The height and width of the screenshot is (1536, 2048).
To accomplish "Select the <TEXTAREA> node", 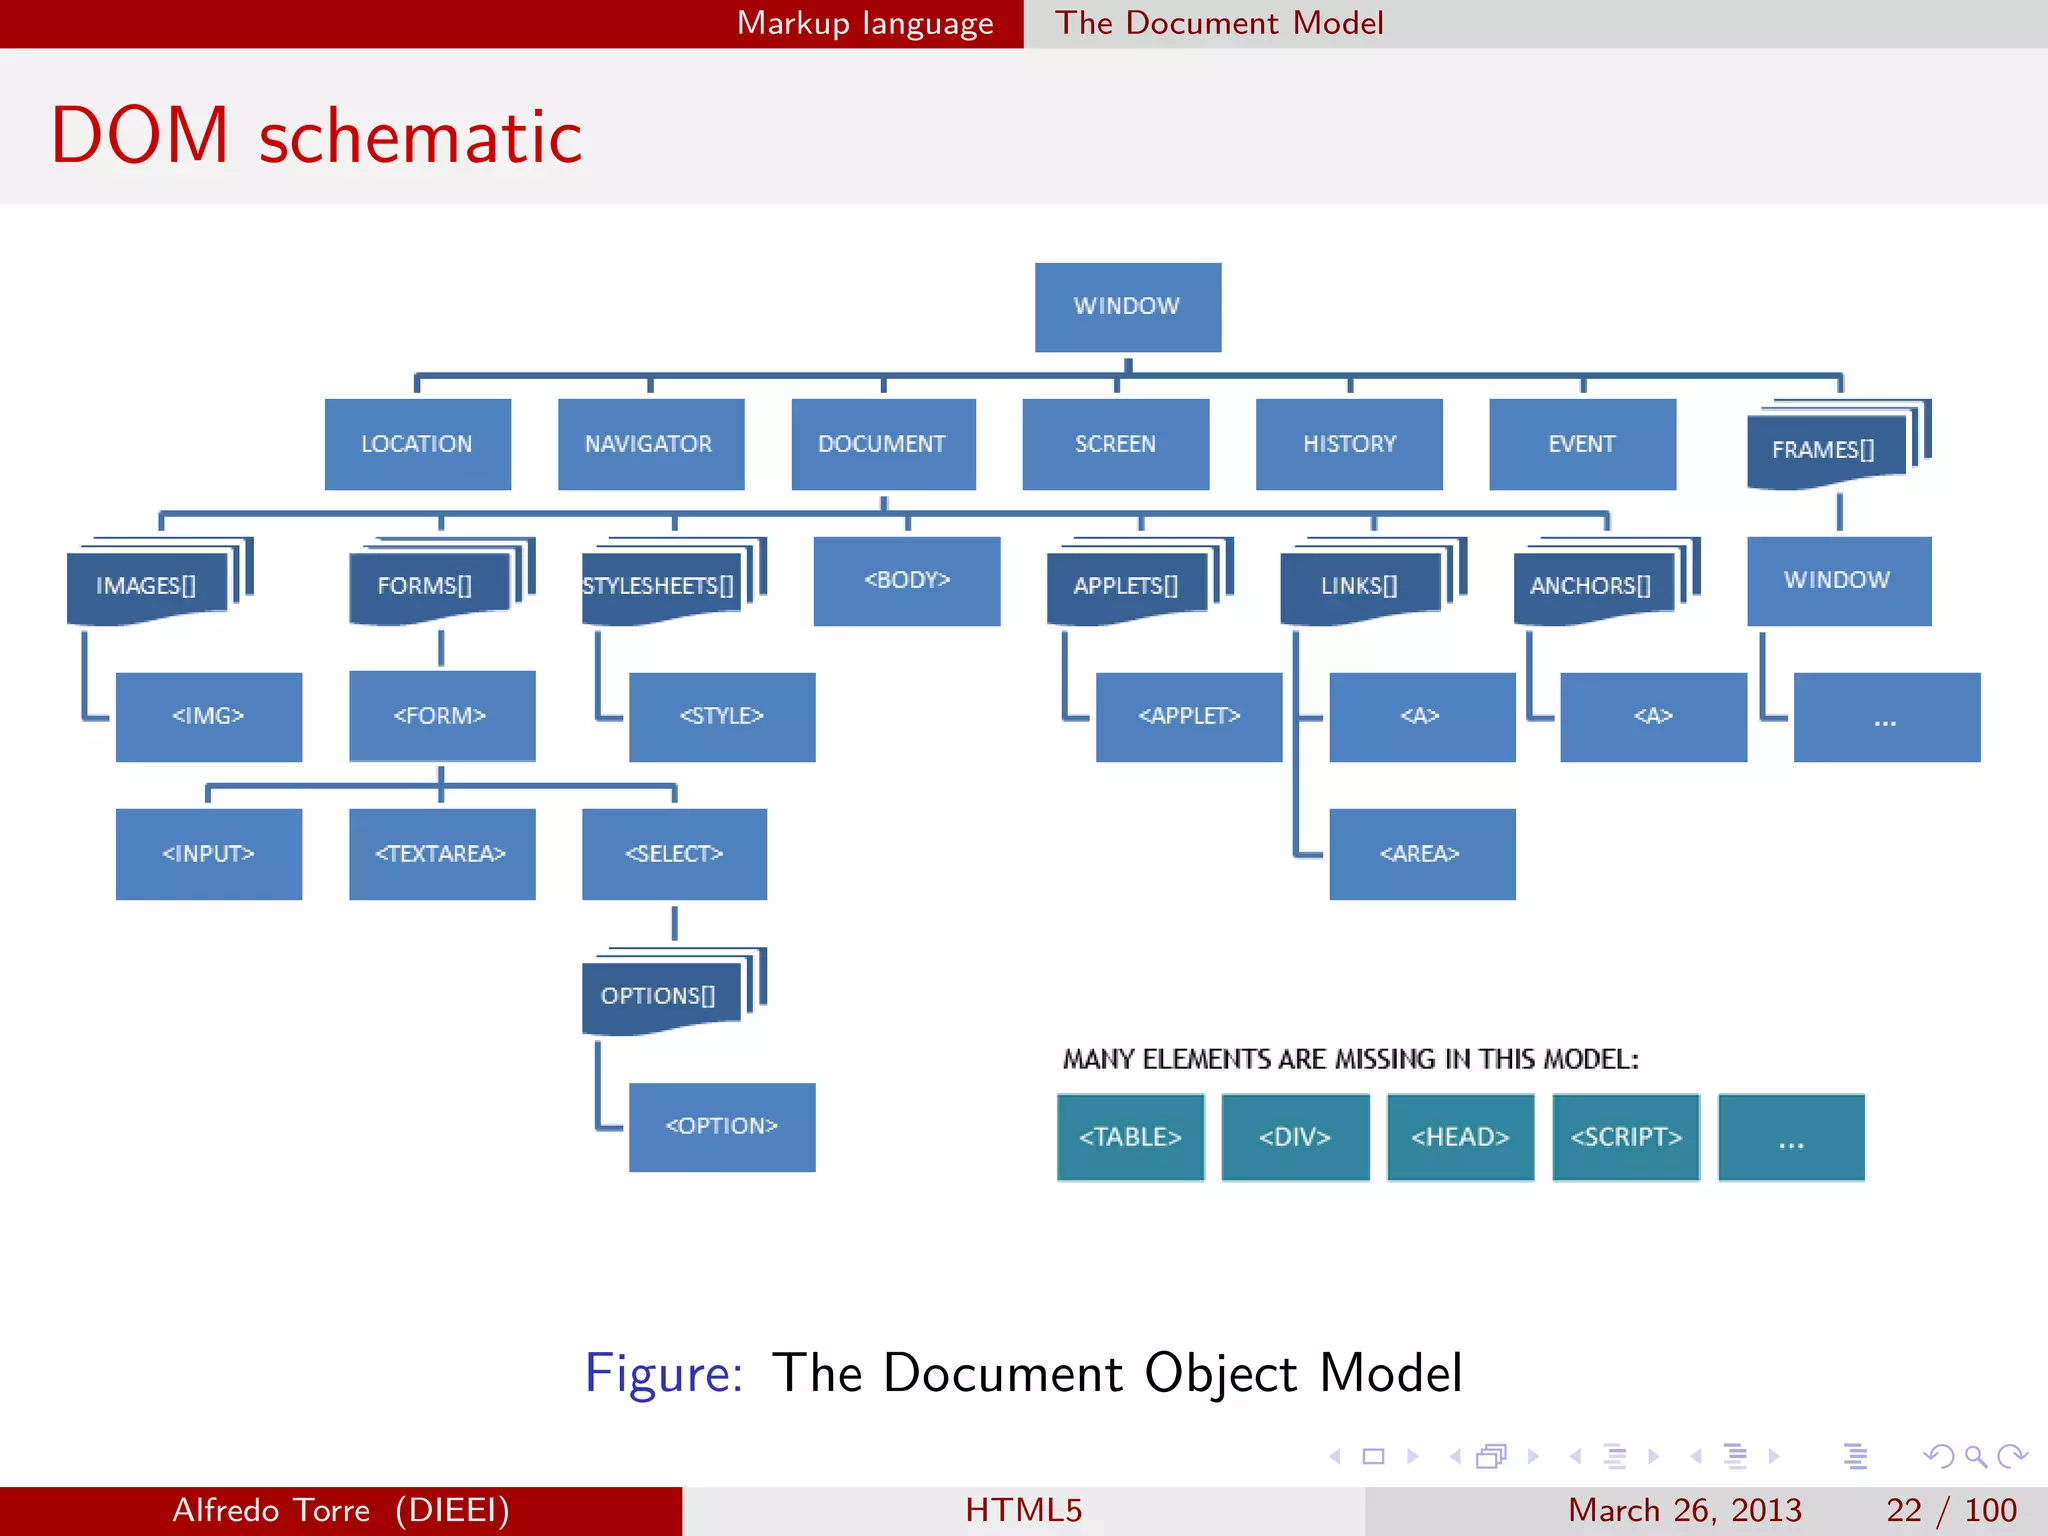I will tap(442, 854).
